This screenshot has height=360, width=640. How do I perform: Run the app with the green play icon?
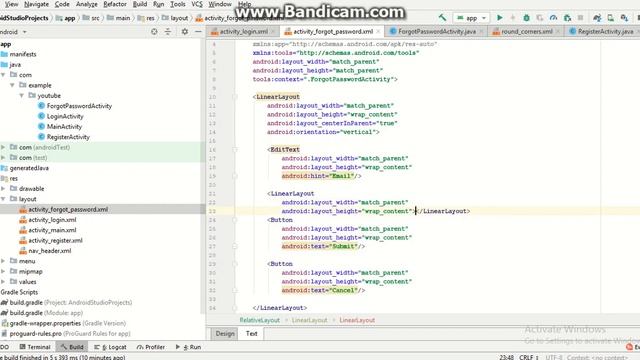pos(499,18)
